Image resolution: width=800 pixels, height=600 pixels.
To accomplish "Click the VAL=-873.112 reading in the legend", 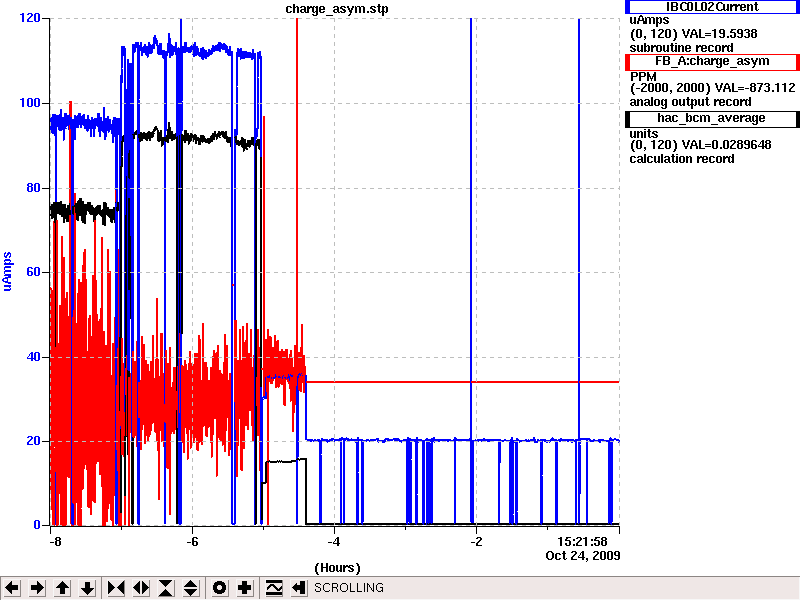I will pos(755,88).
